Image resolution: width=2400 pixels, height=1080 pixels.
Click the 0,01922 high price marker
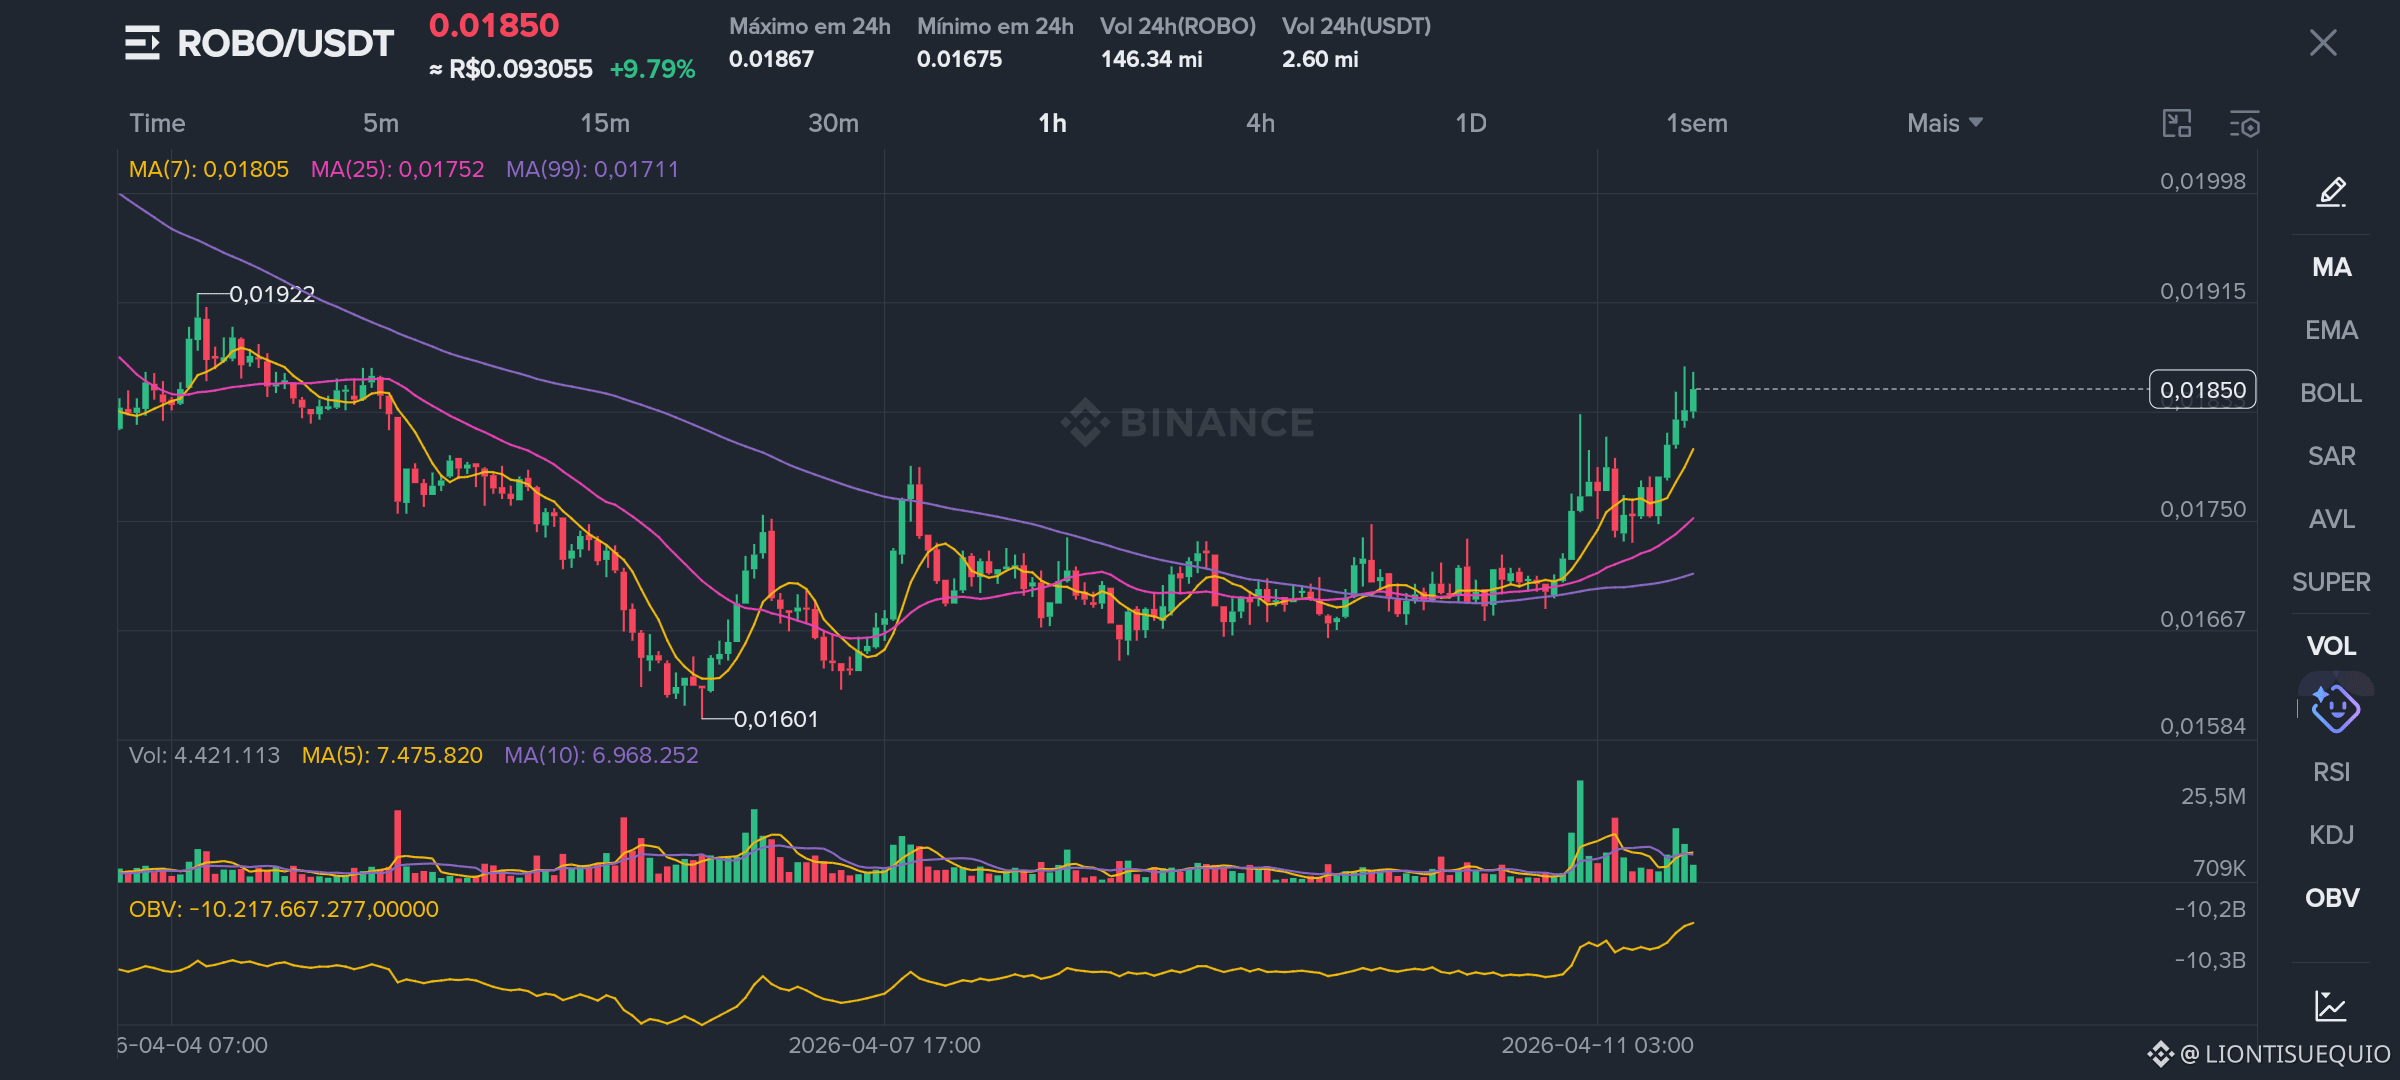272,294
